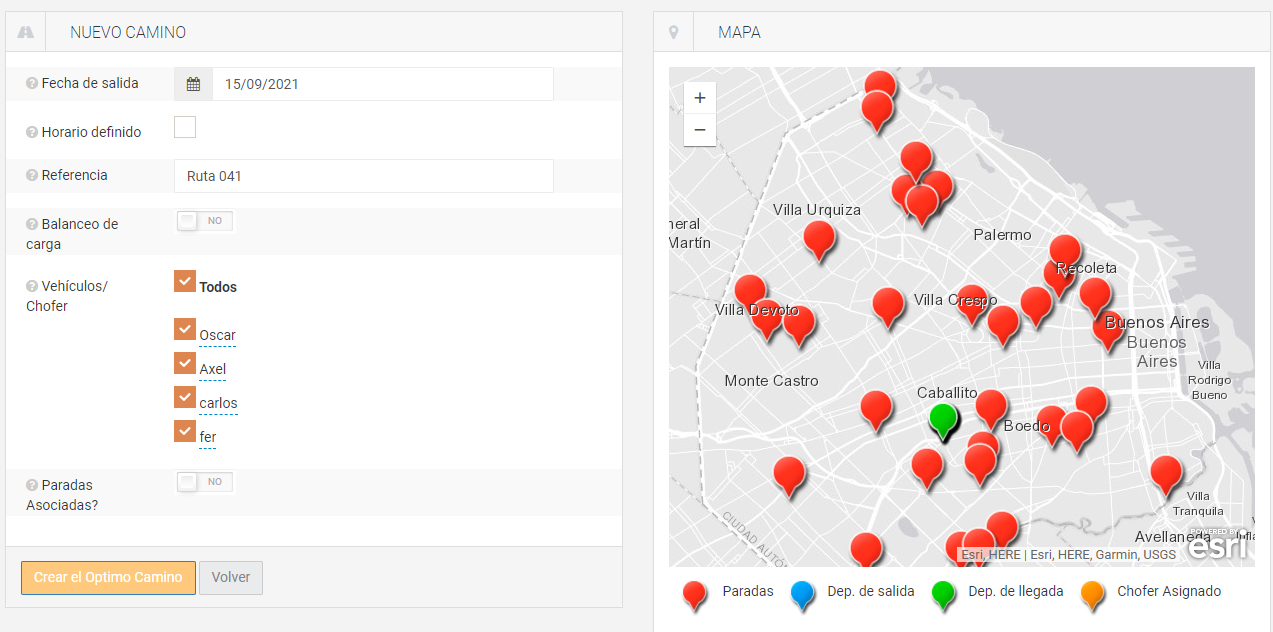The width and height of the screenshot is (1273, 632).
Task: Toggle the Paradas Asociadas switch
Action: pos(204,482)
